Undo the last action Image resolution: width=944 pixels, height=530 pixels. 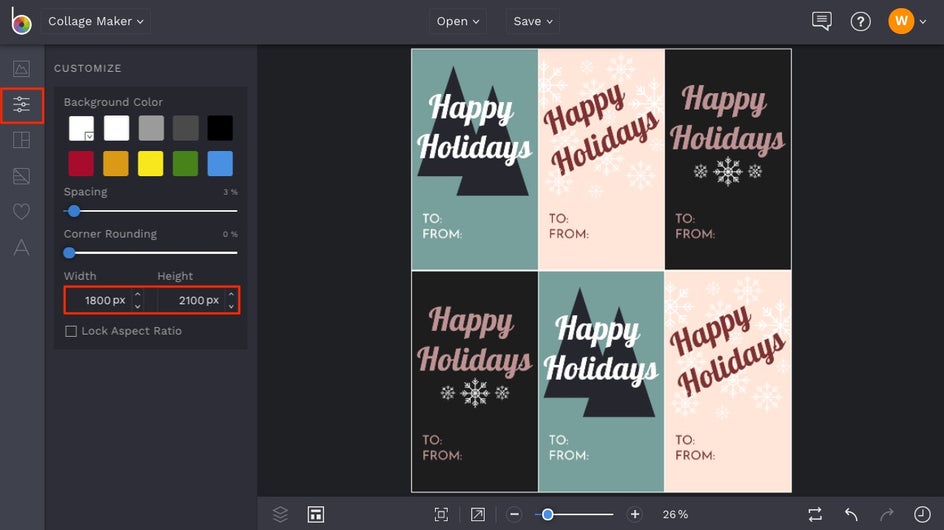click(x=851, y=514)
